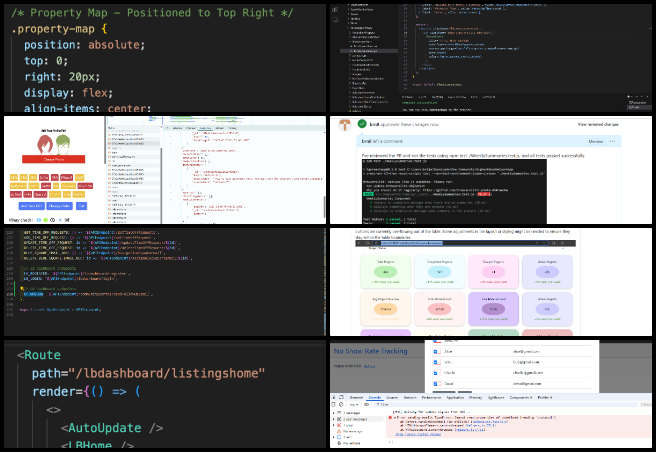Click the 'No Show Rate Tracking' heading
The image size is (656, 452).
(x=370, y=351)
